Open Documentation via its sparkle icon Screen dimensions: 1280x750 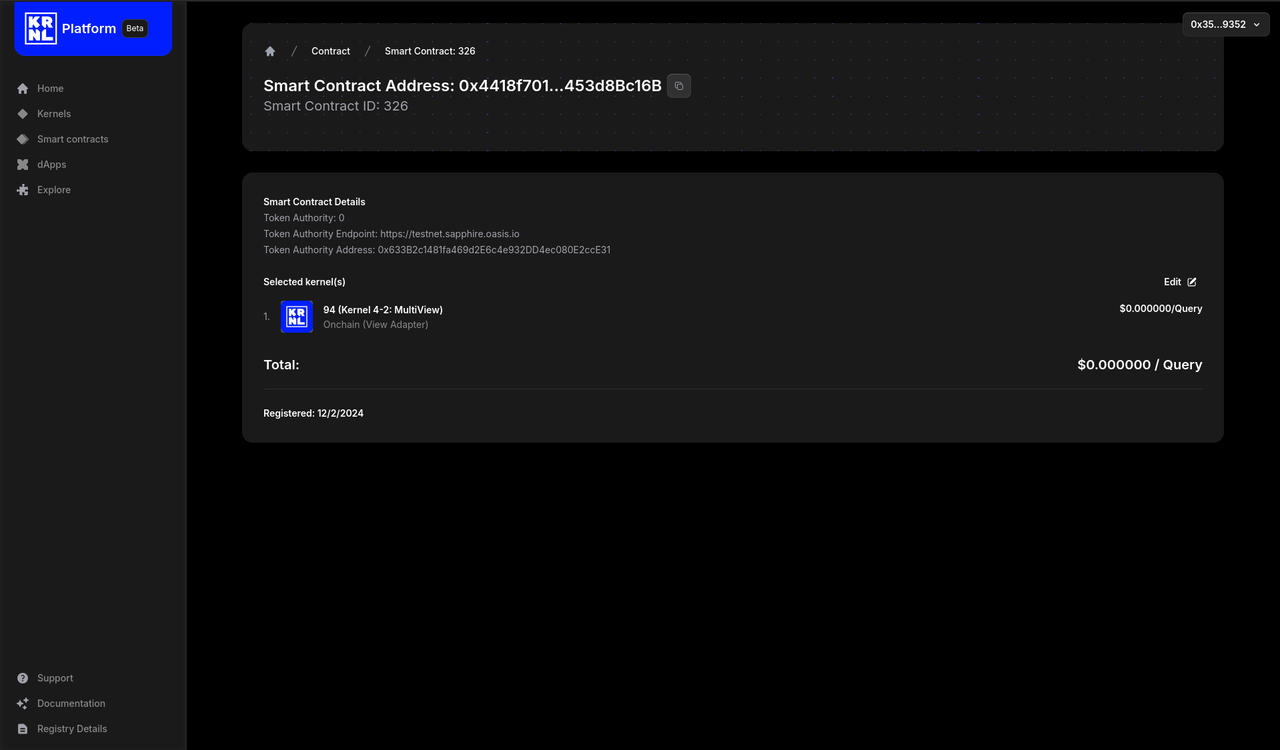[x=22, y=703]
